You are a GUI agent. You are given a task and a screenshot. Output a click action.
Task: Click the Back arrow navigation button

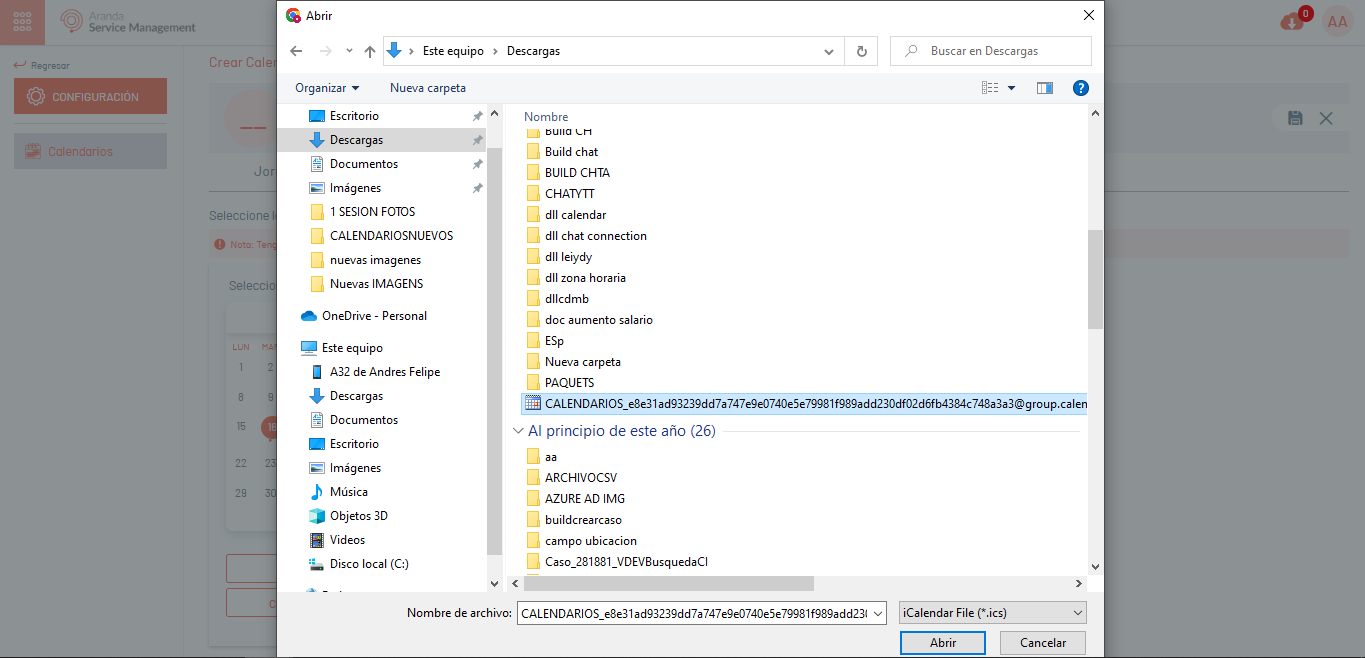[x=296, y=51]
